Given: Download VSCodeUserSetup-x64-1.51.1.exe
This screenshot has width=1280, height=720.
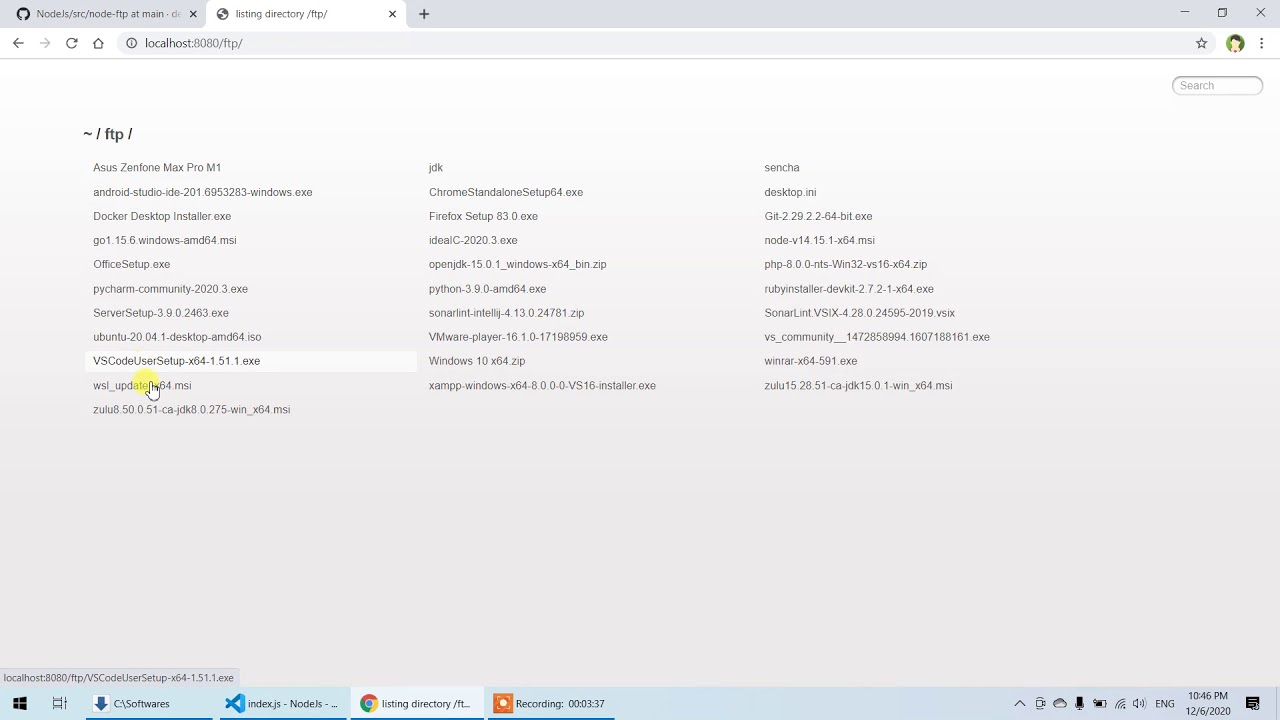Looking at the screenshot, I should tap(177, 361).
